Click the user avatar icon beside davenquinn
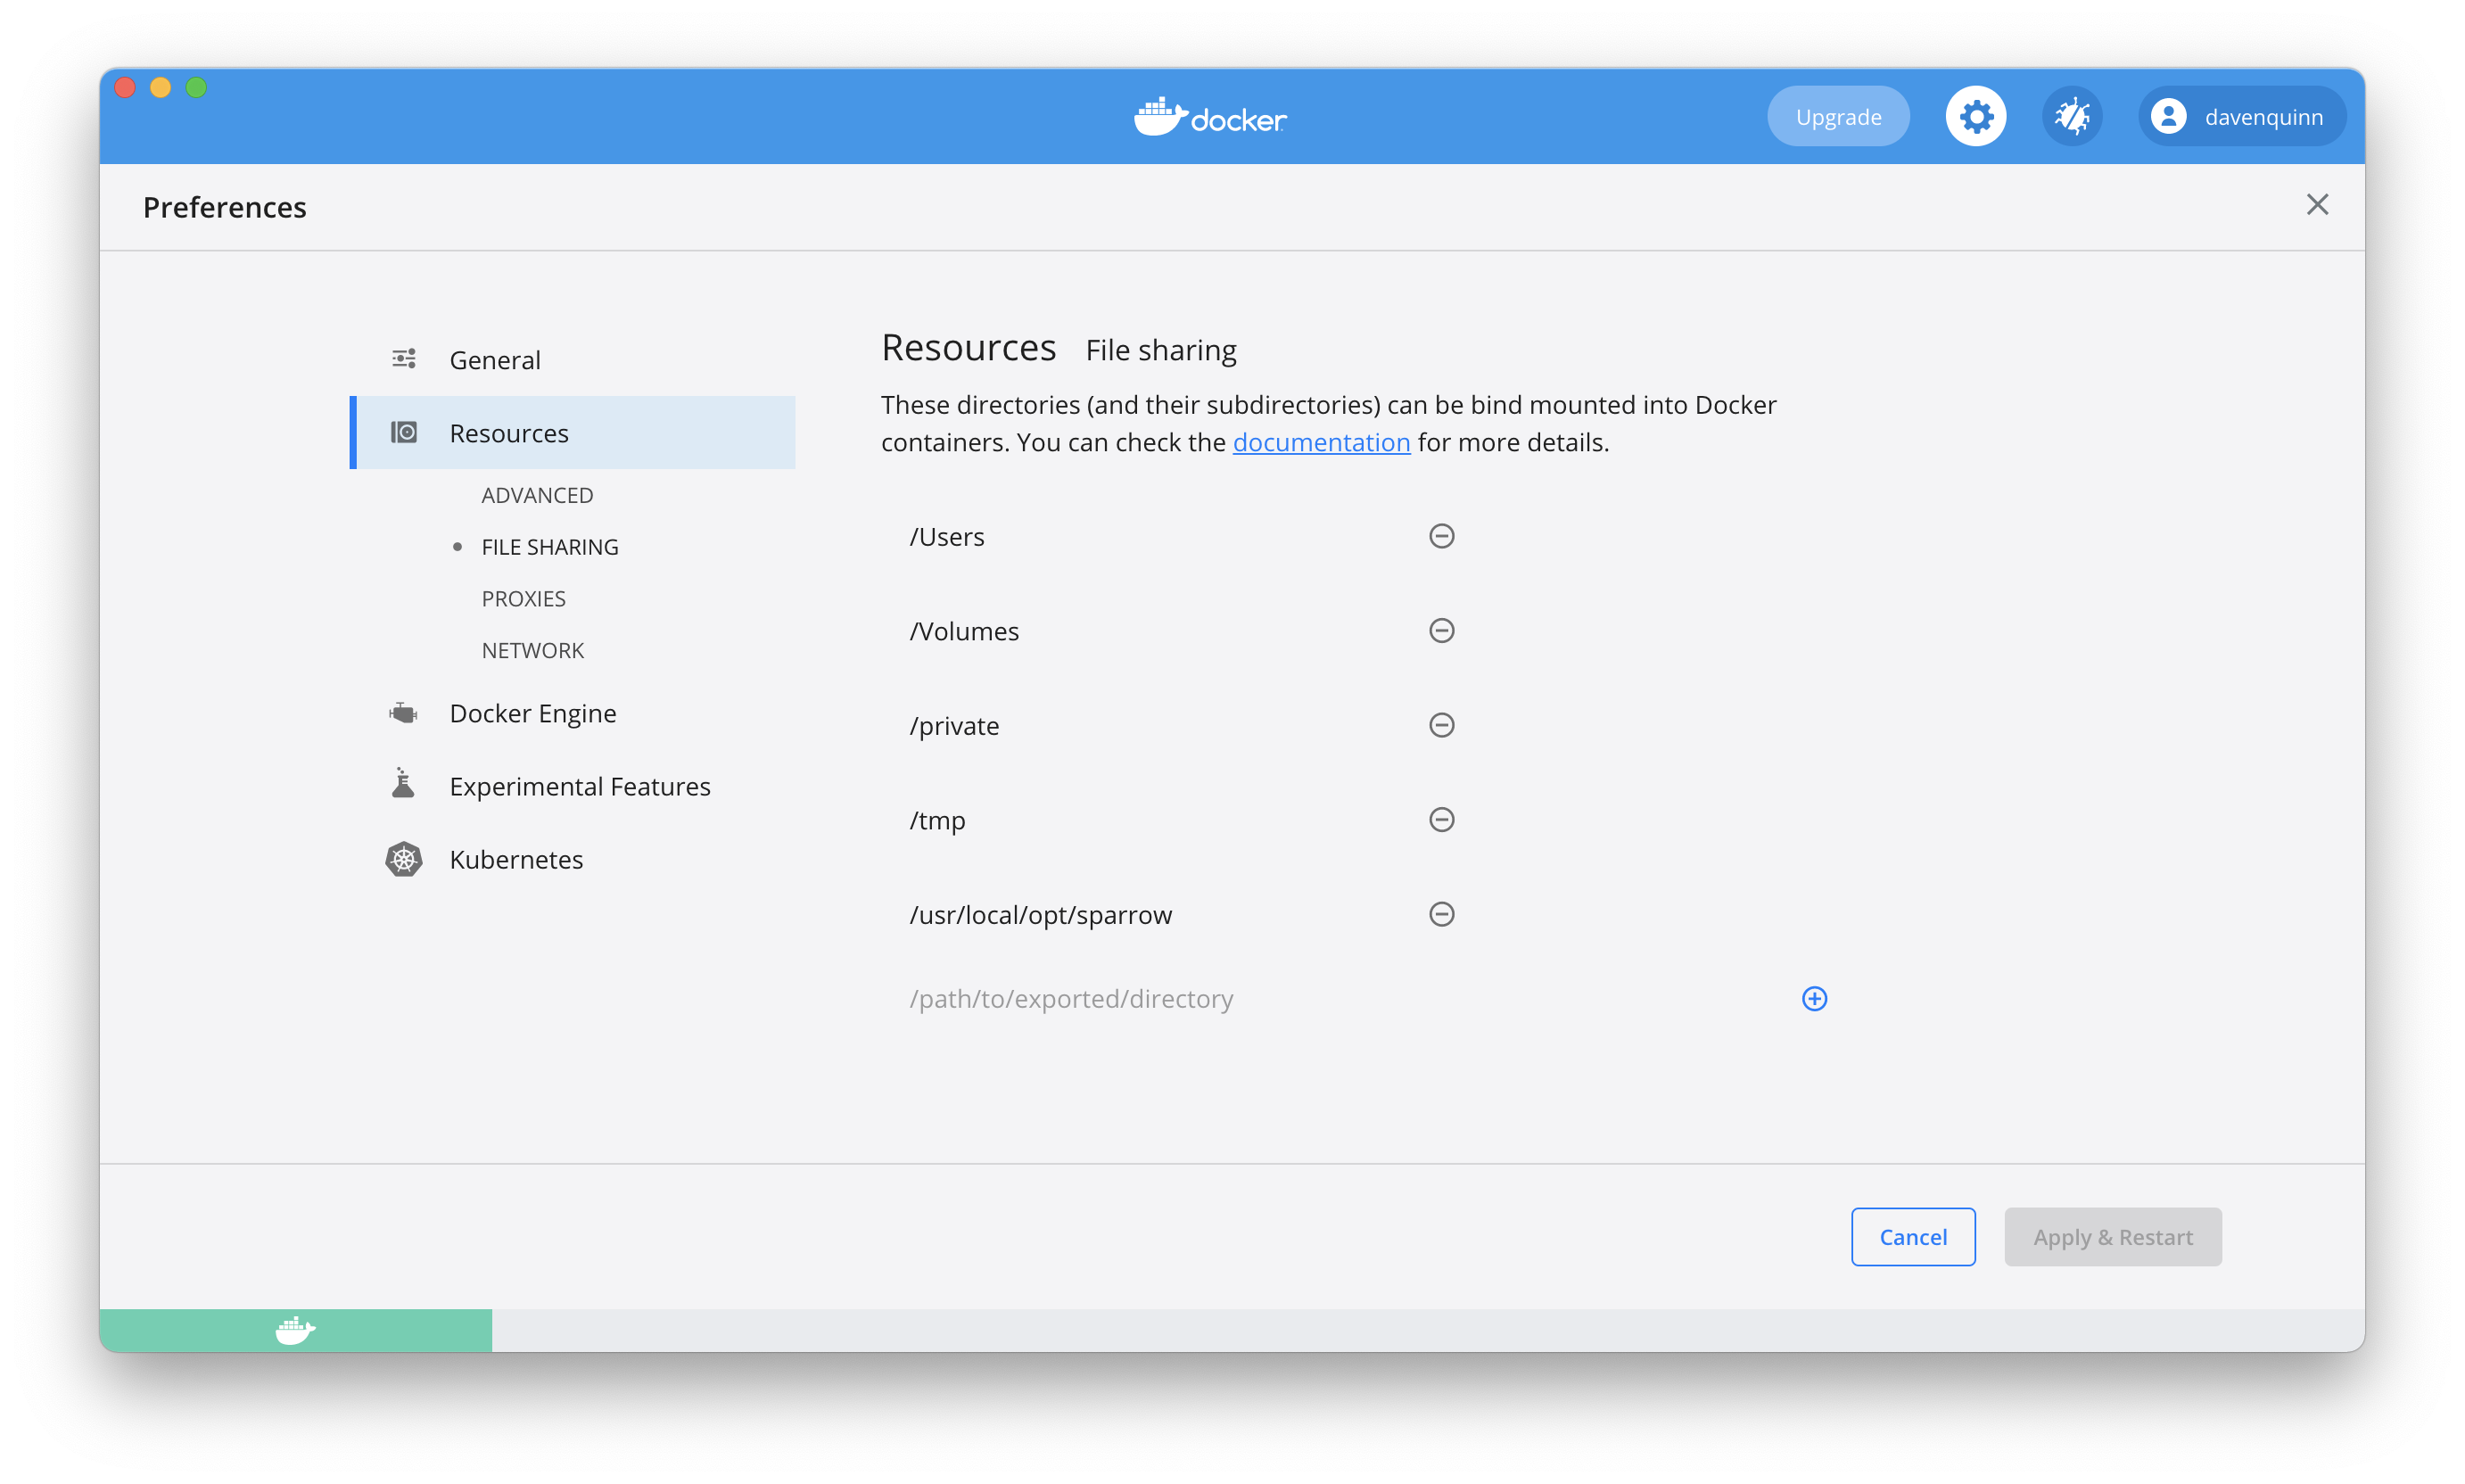 coord(2168,117)
